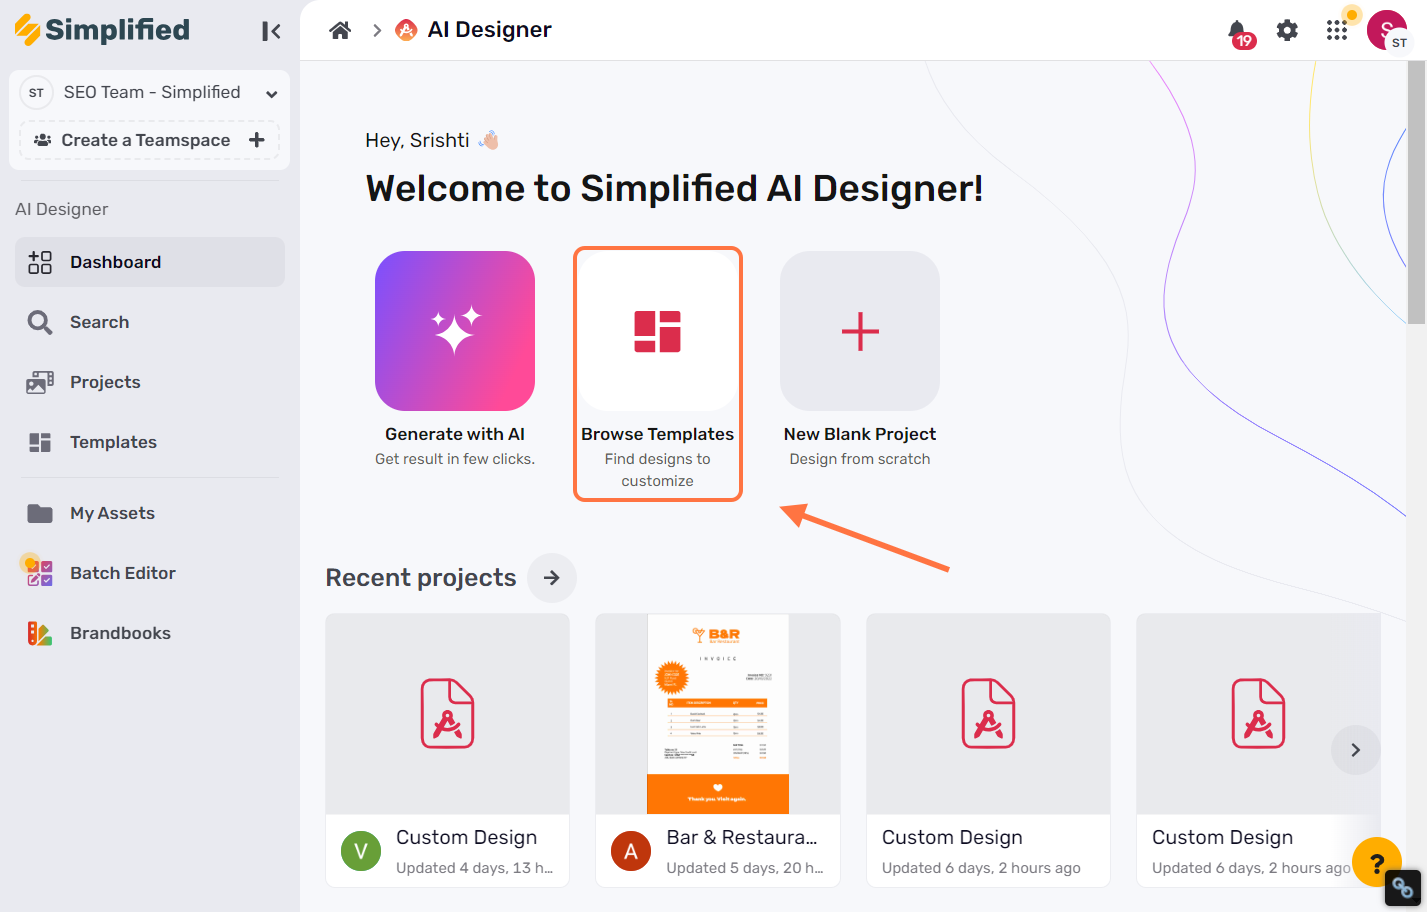Click 'Updated 5 days, 20 h...' text
The height and width of the screenshot is (912, 1427).
point(745,868)
